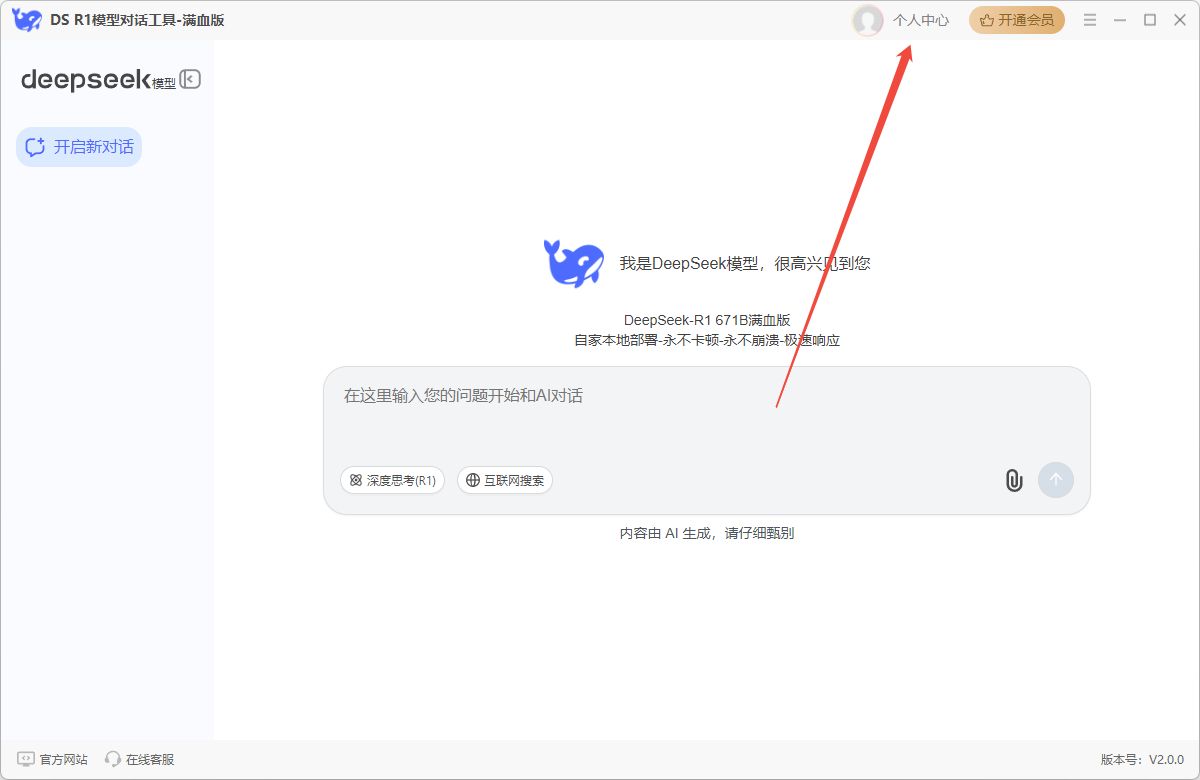Attach a file with the paperclip icon
The height and width of the screenshot is (780, 1200).
coord(1013,480)
